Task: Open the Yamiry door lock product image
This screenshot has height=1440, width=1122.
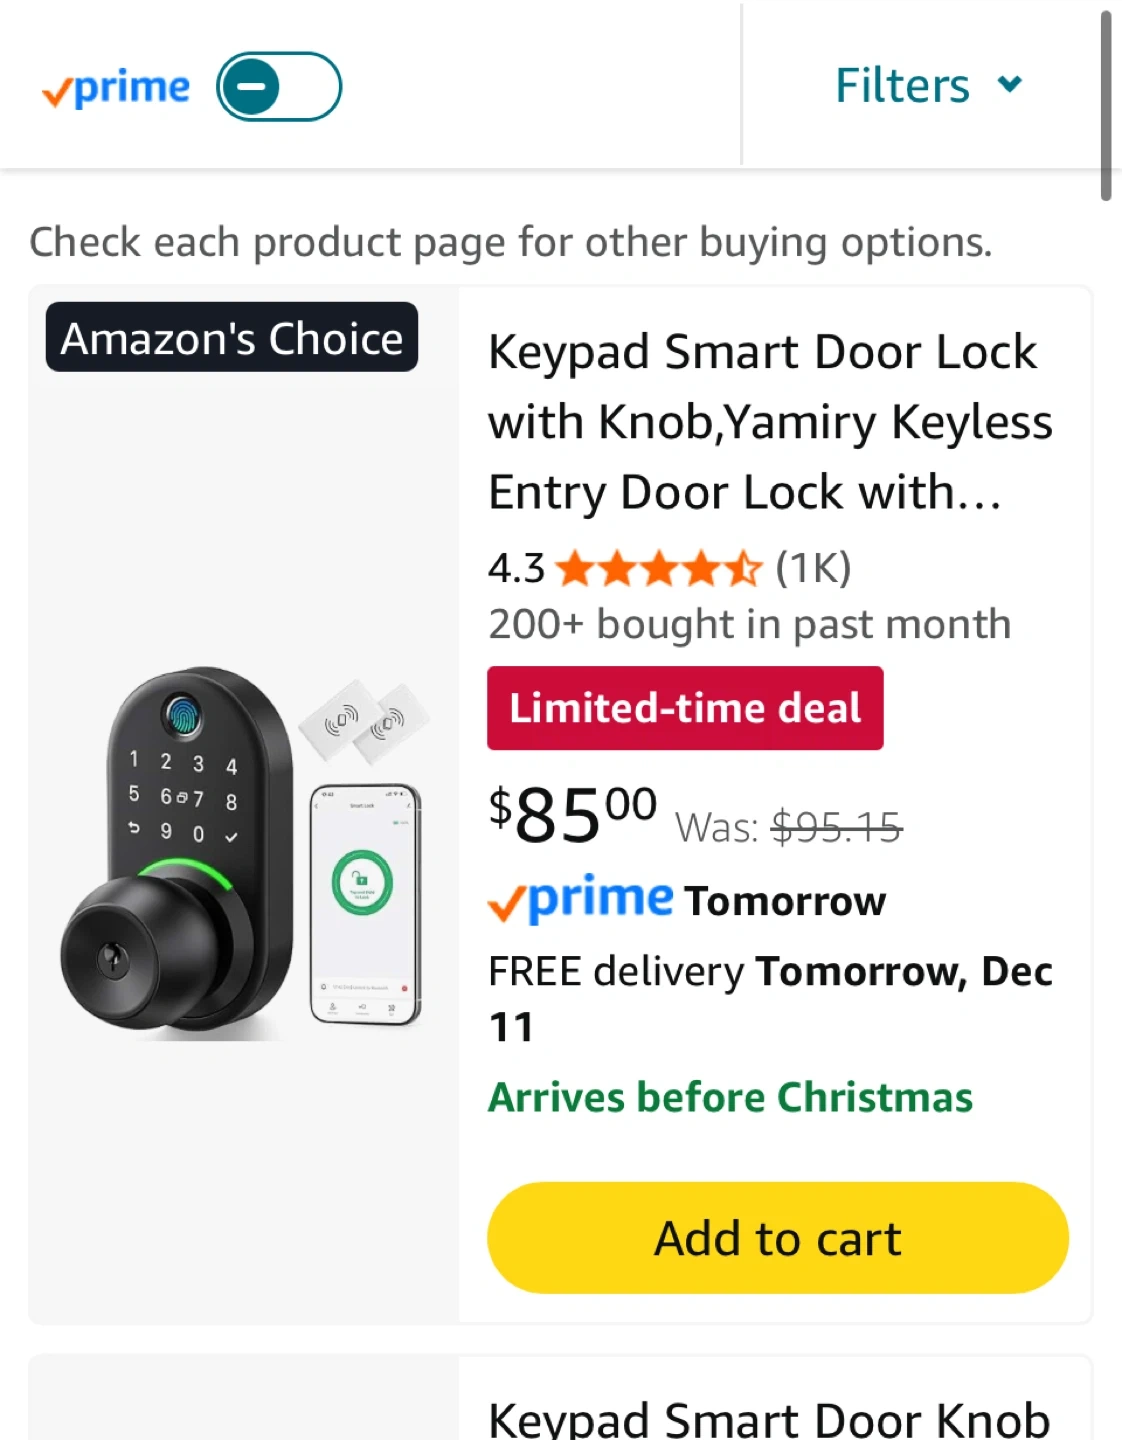Action: tap(244, 855)
